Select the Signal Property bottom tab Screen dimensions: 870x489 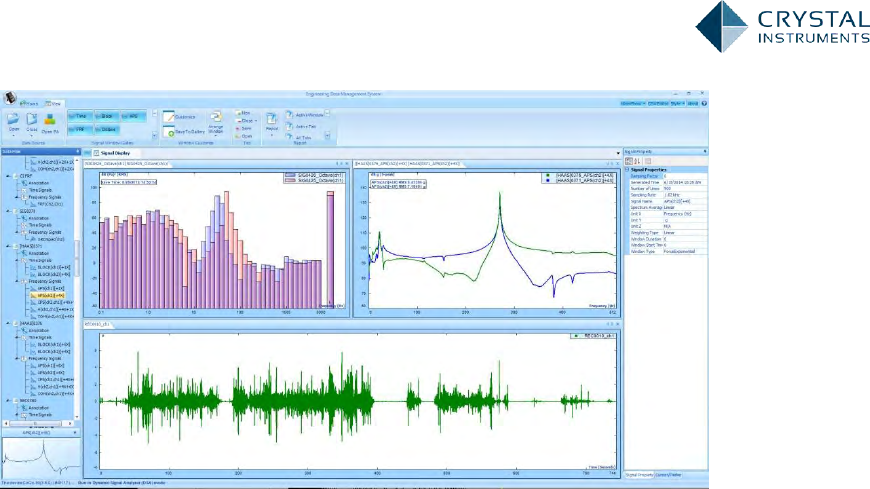pyautogui.click(x=639, y=475)
